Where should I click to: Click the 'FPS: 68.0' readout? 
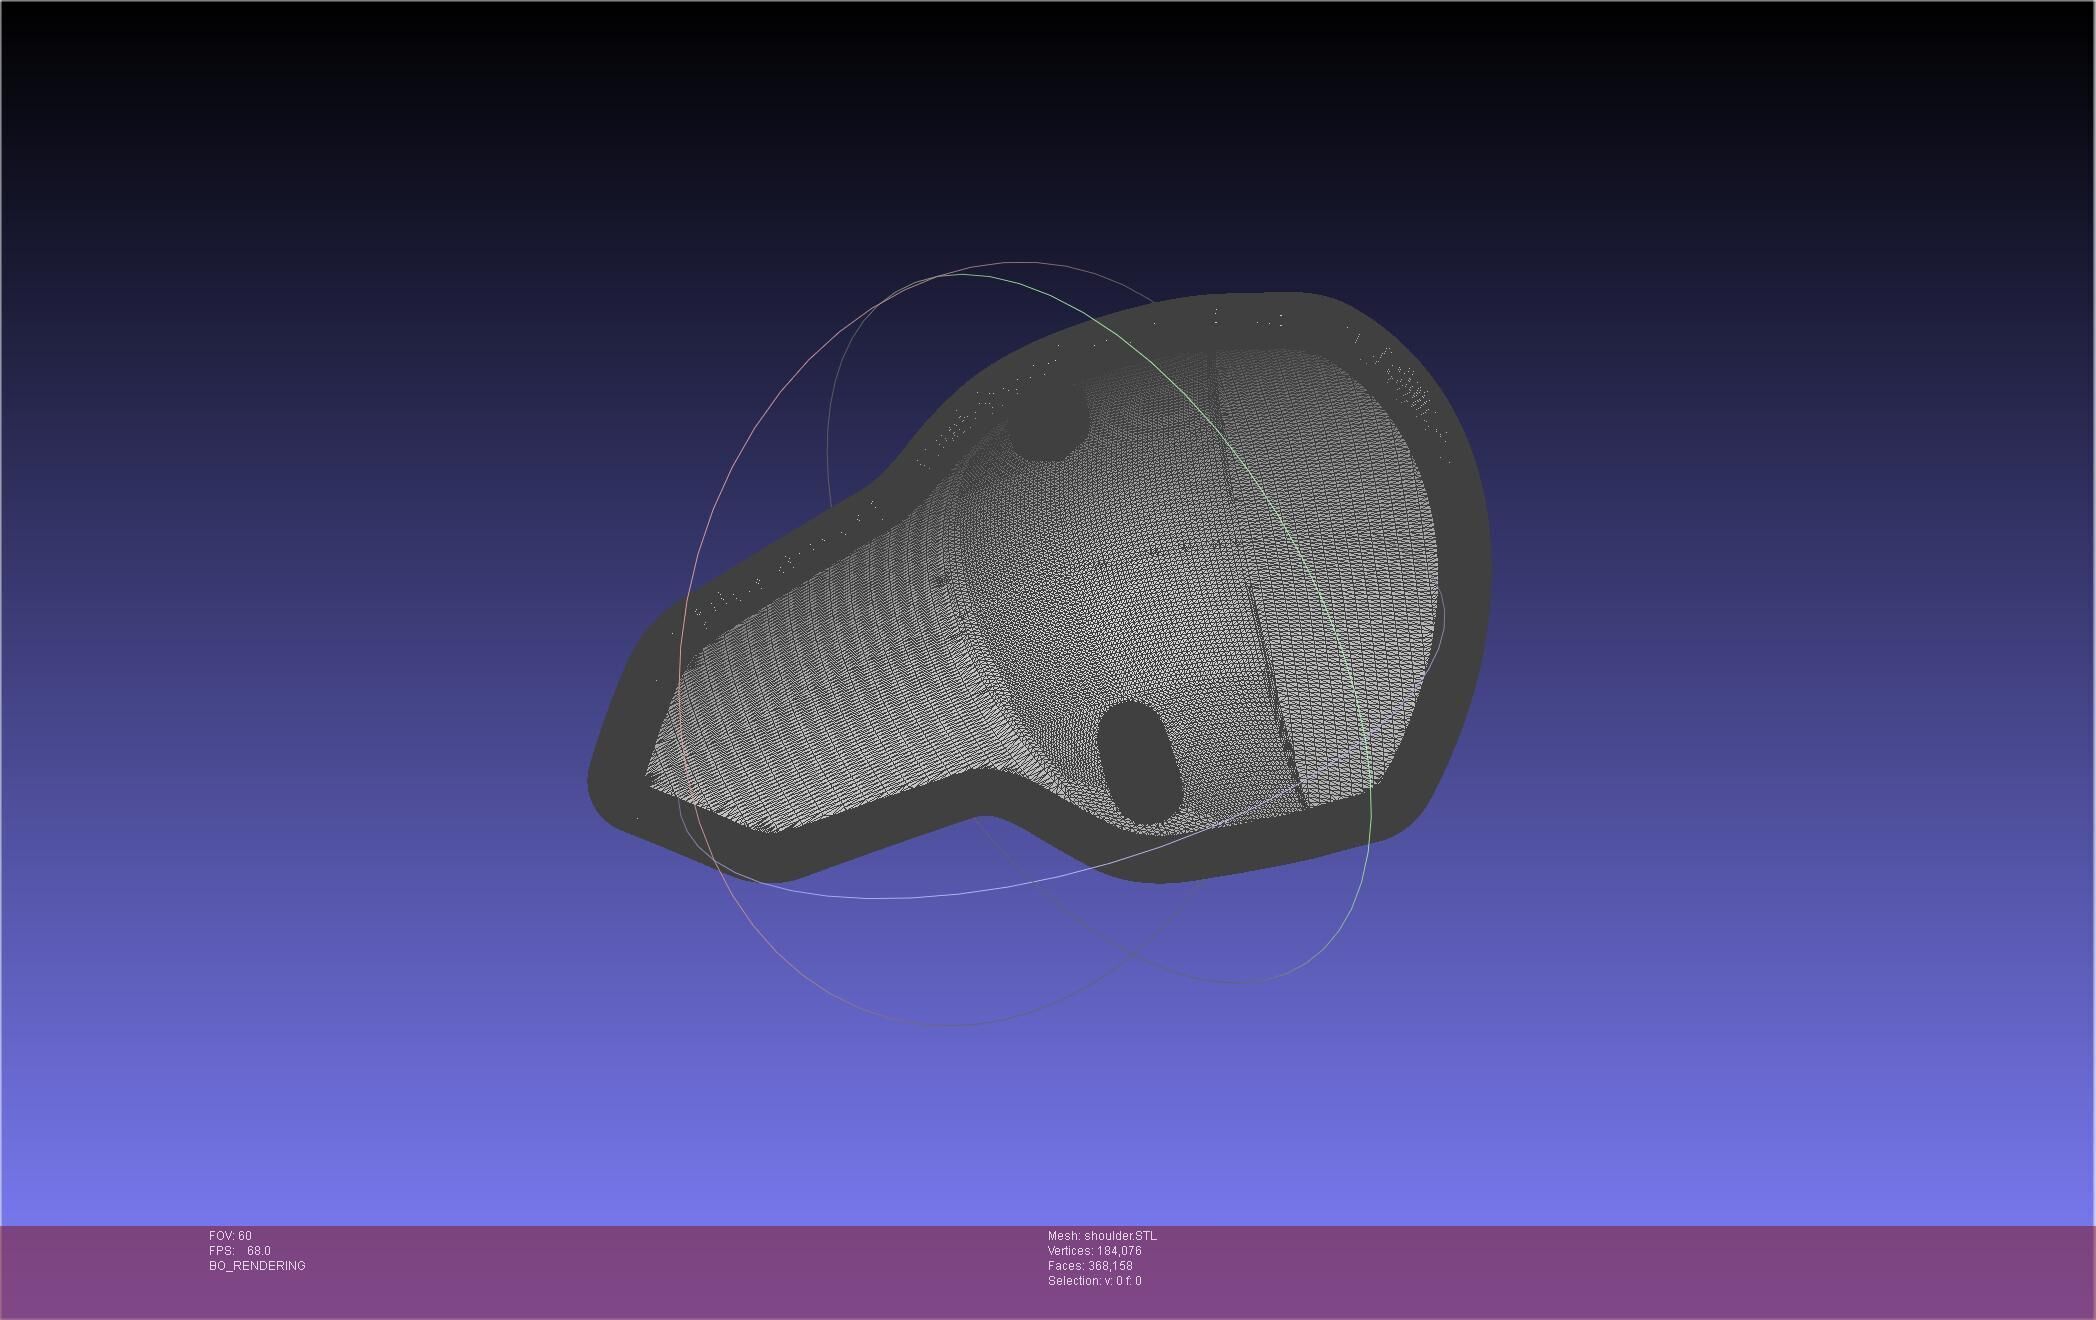click(x=240, y=1251)
